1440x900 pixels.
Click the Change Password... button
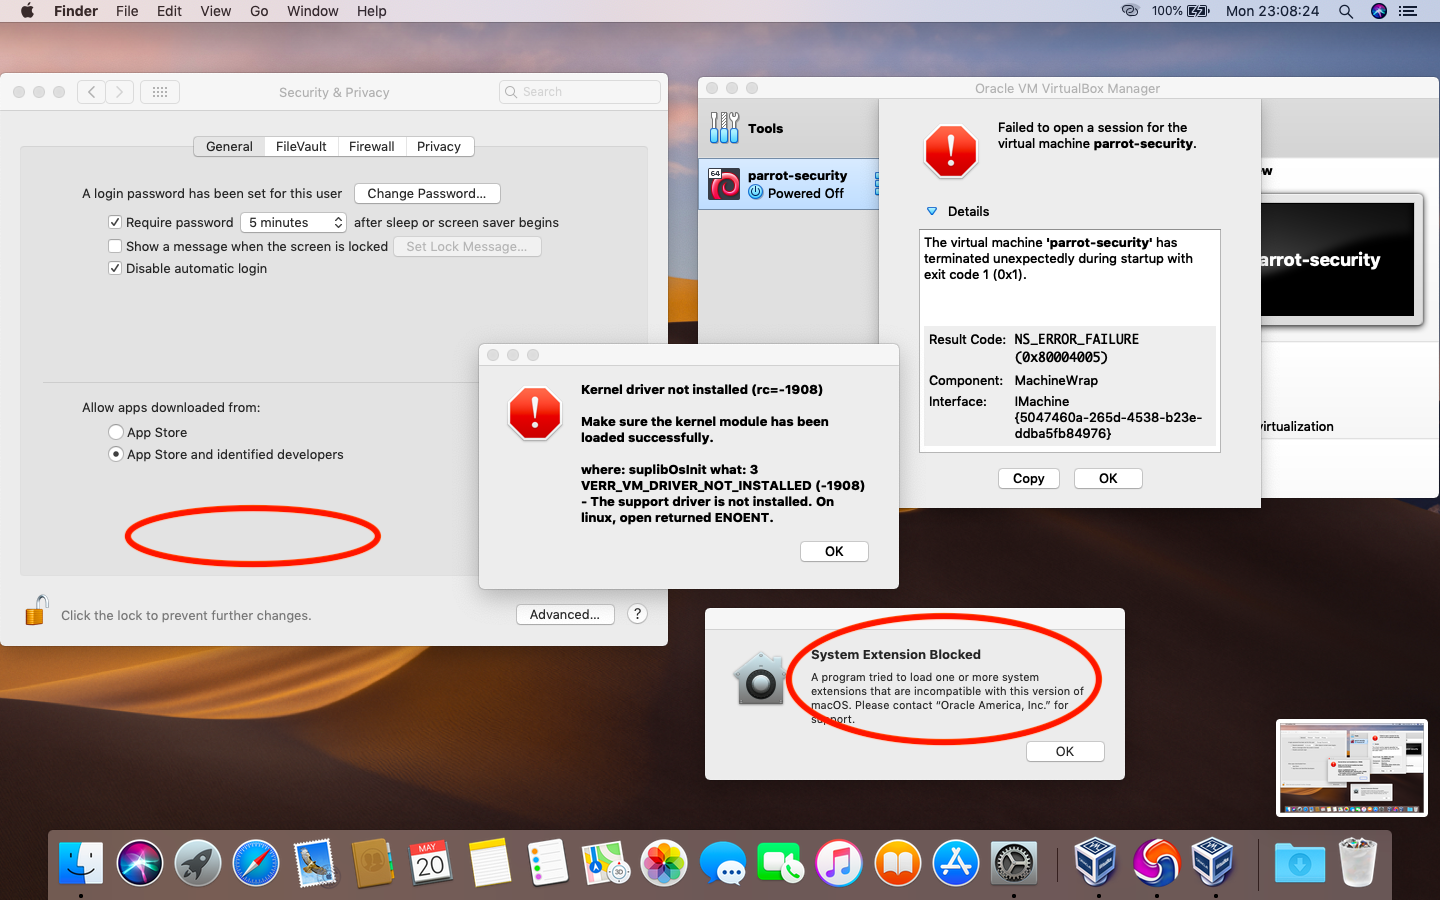pyautogui.click(x=427, y=193)
